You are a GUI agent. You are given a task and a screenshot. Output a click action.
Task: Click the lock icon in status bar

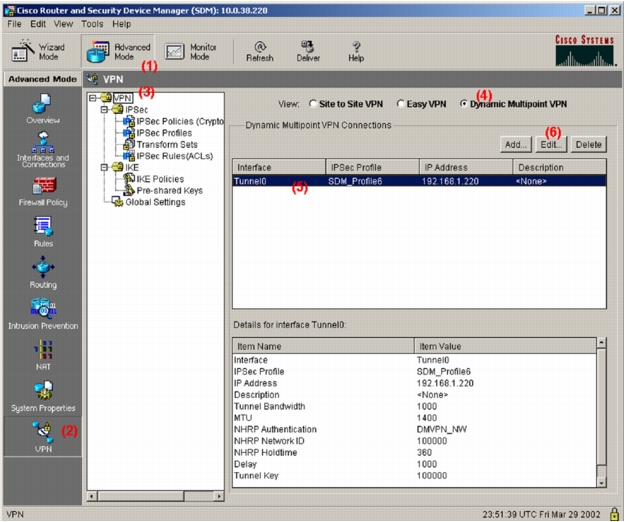614,514
